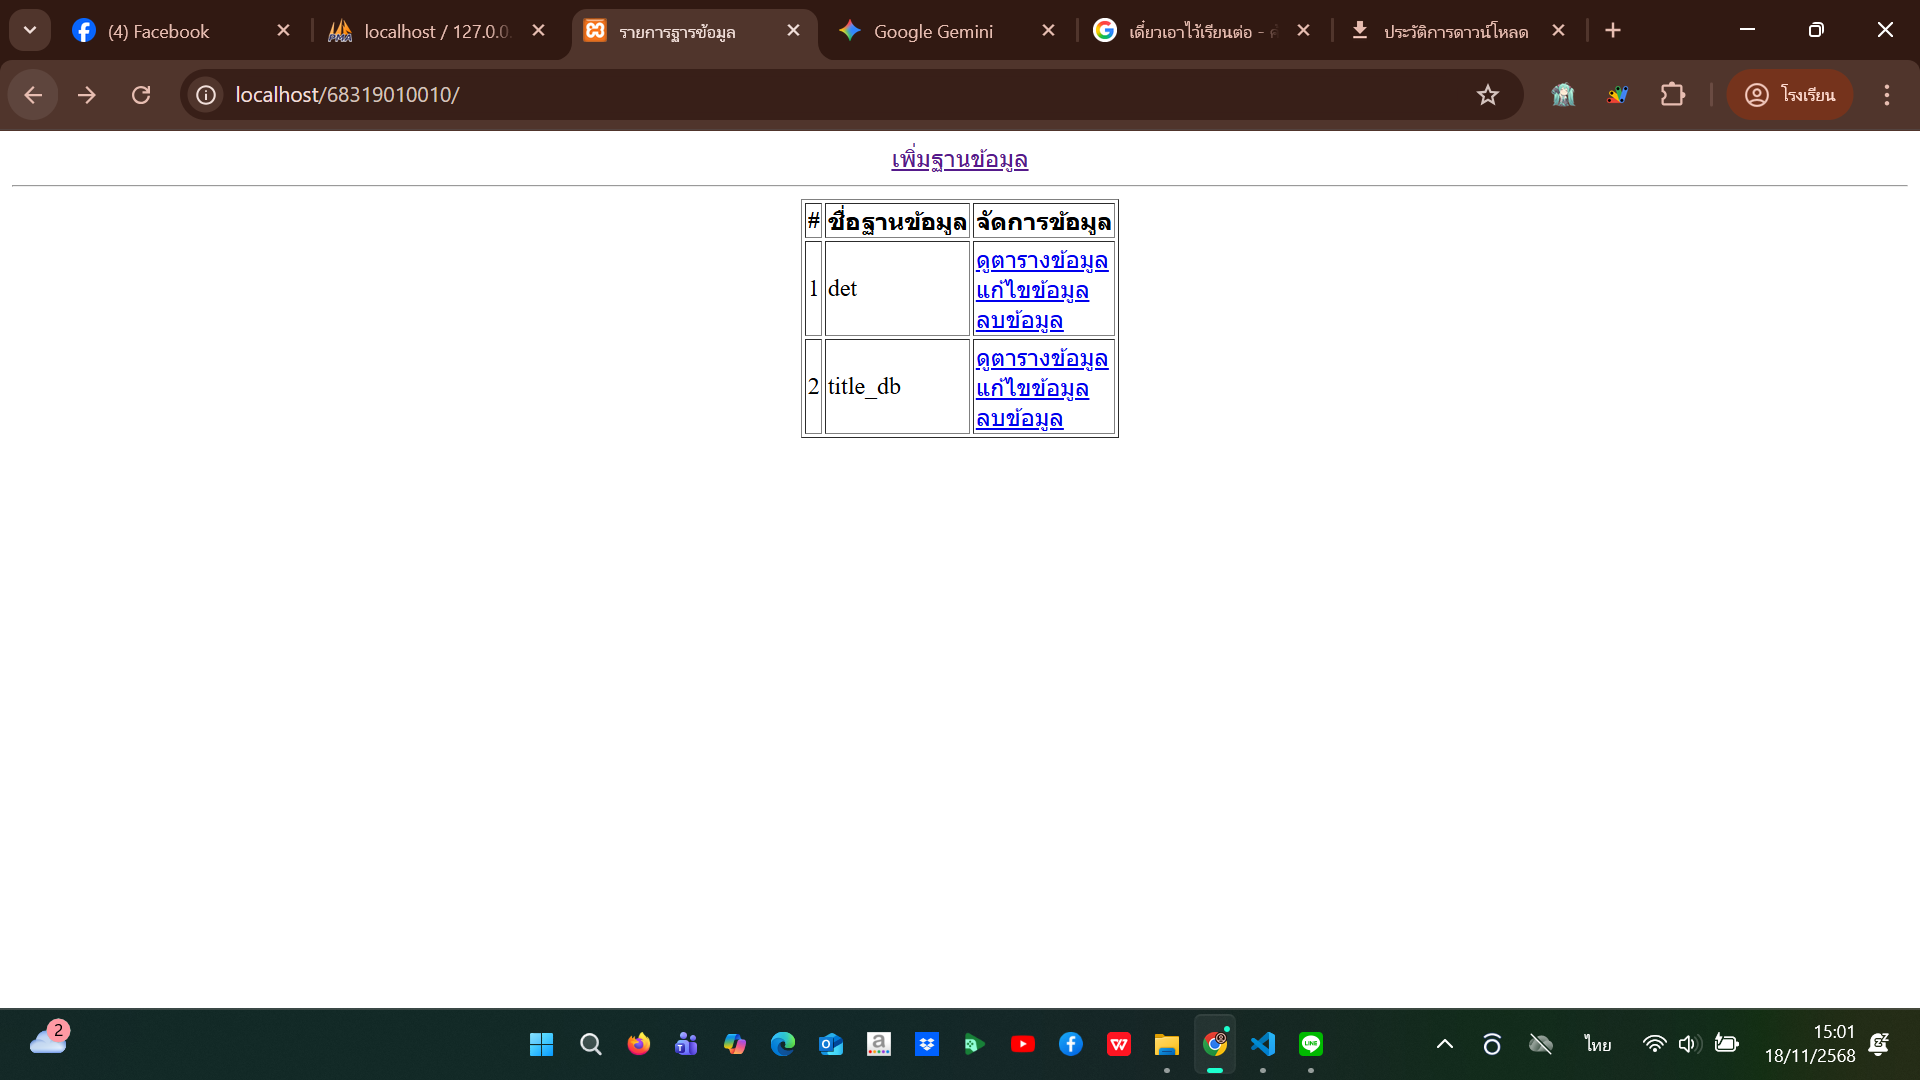This screenshot has width=1920, height=1080.
Task: View site information icon in address bar
Action: [206, 95]
